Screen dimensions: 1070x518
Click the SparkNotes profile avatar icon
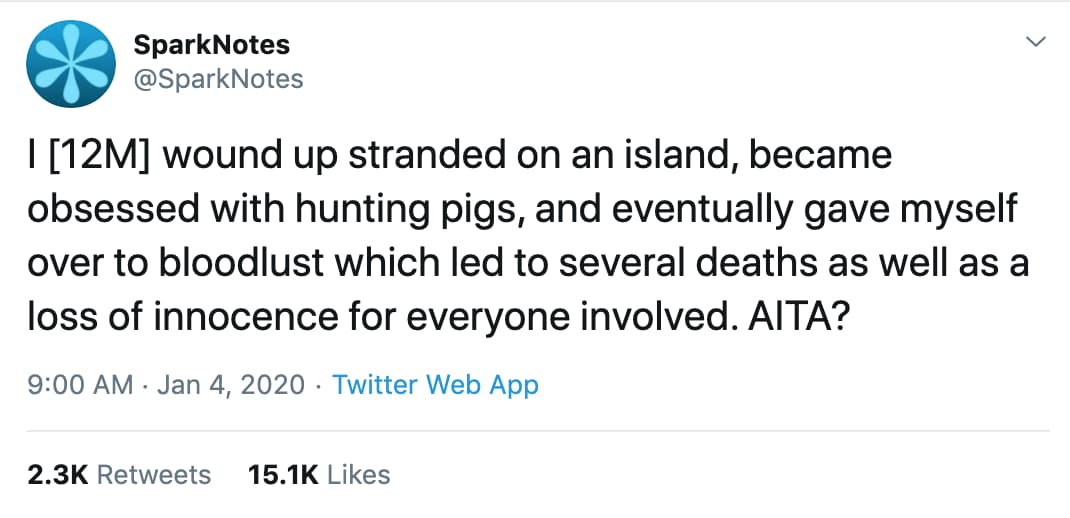[x=70, y=63]
